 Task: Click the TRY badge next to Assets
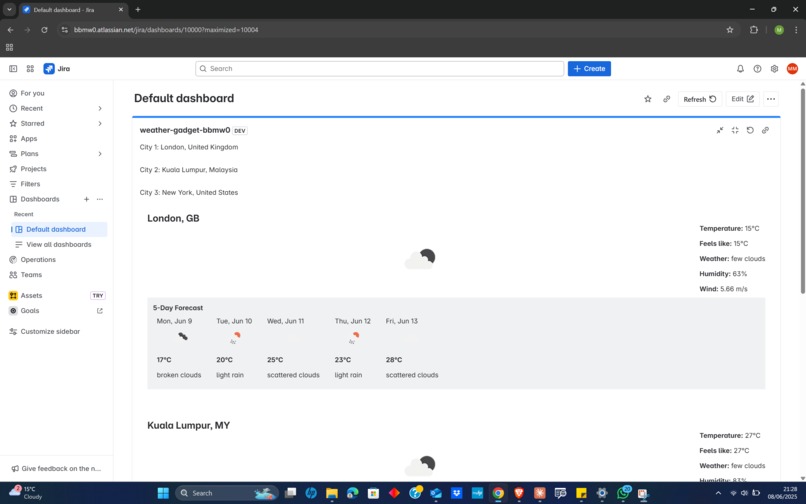point(98,296)
